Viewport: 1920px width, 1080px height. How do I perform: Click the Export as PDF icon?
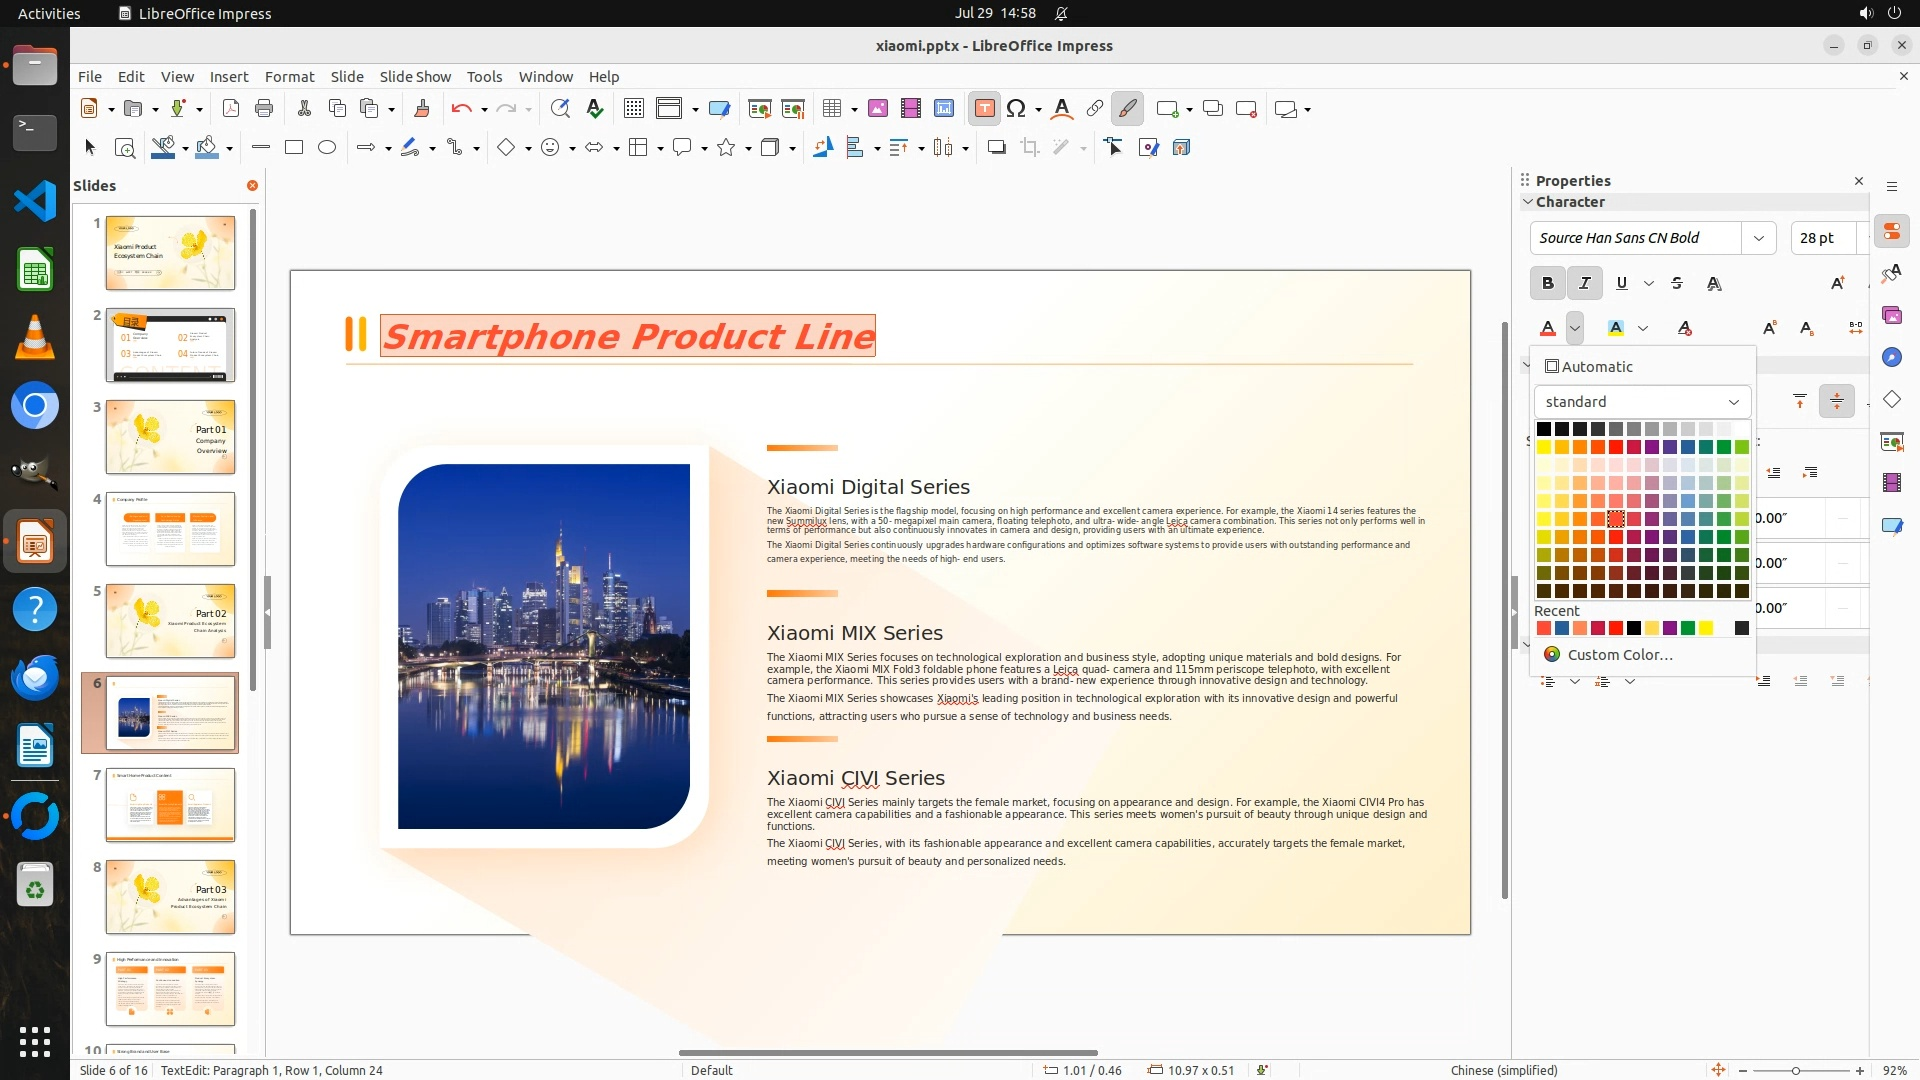230,109
